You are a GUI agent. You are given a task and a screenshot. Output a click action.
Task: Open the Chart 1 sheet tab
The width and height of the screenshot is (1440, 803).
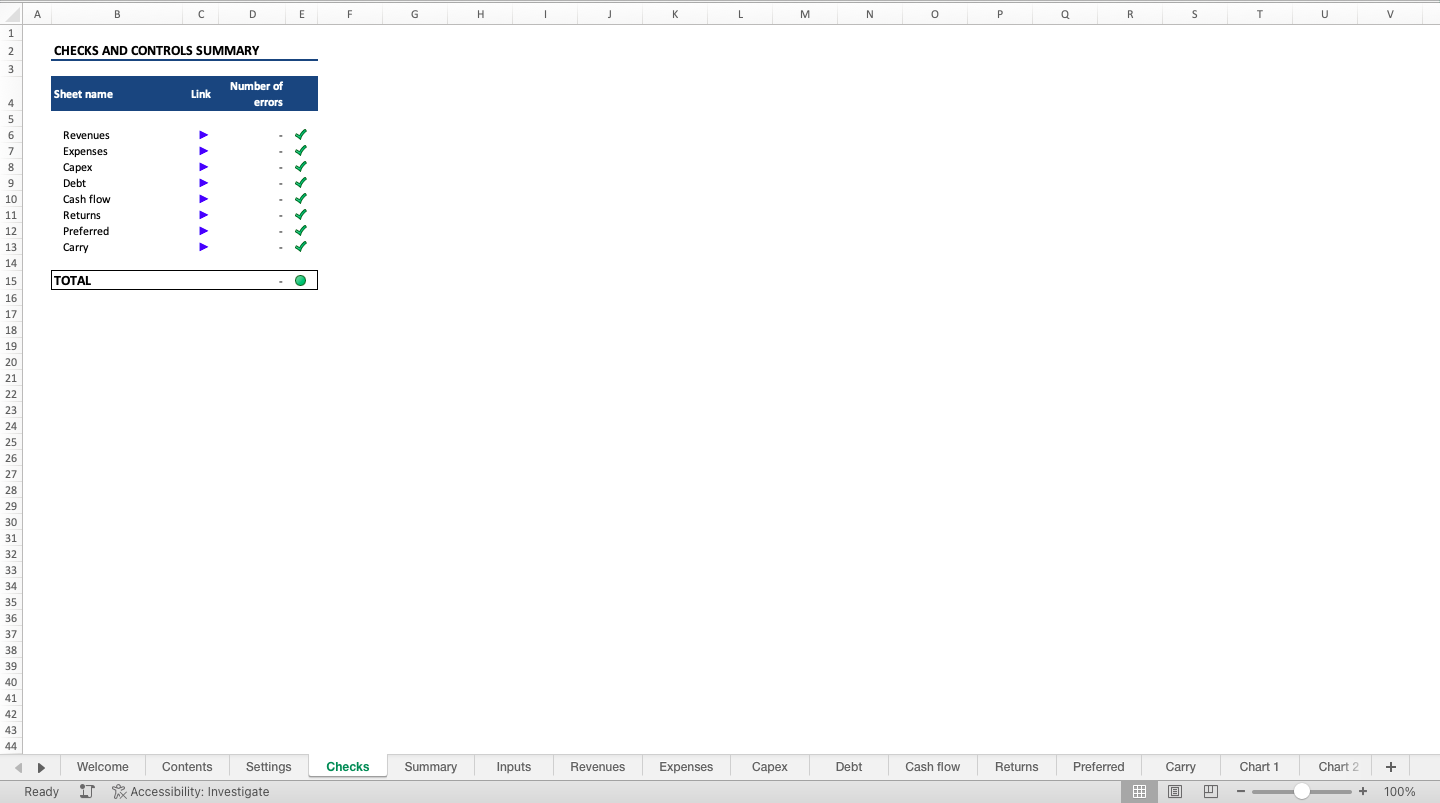click(1259, 767)
